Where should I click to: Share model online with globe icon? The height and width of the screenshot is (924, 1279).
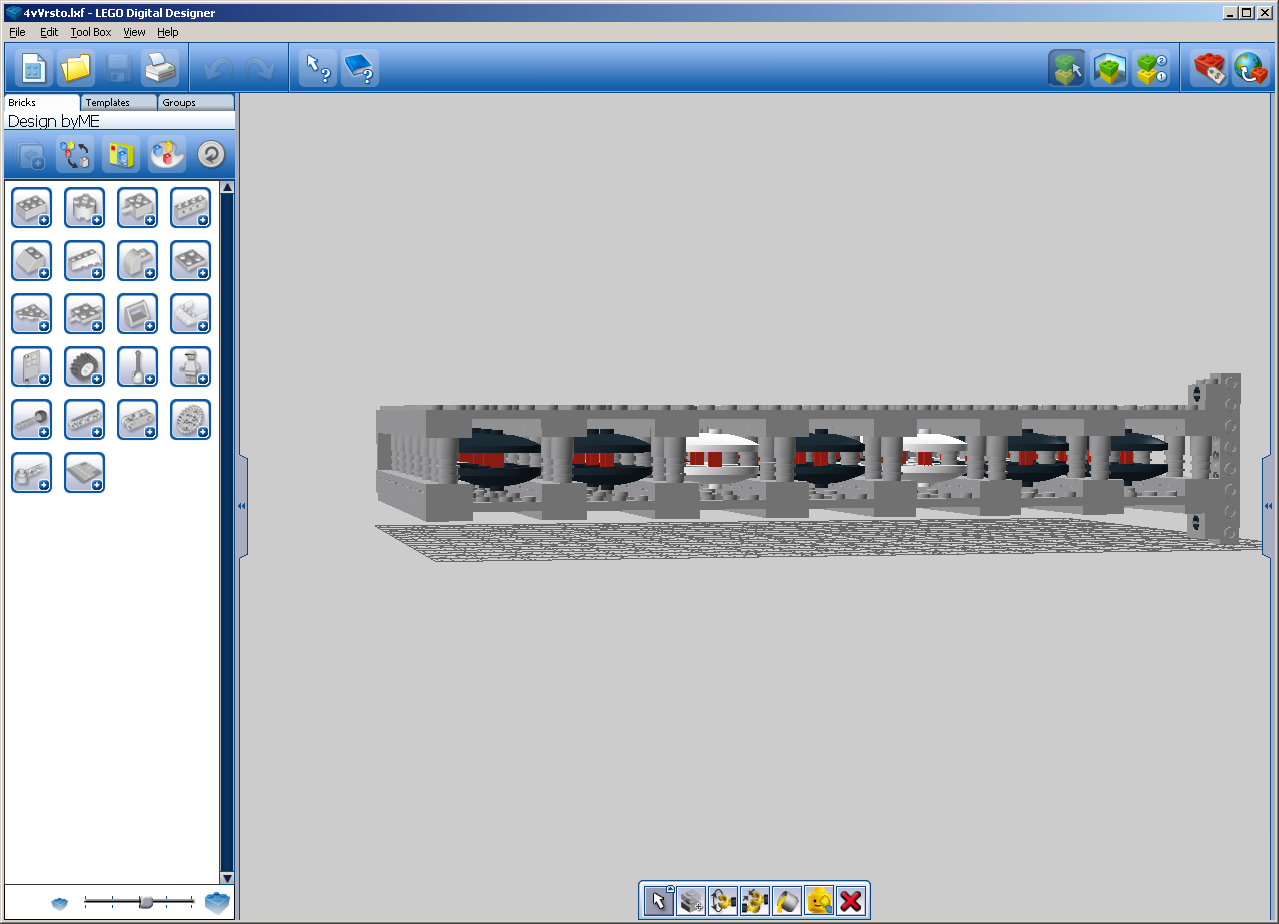[x=1251, y=68]
